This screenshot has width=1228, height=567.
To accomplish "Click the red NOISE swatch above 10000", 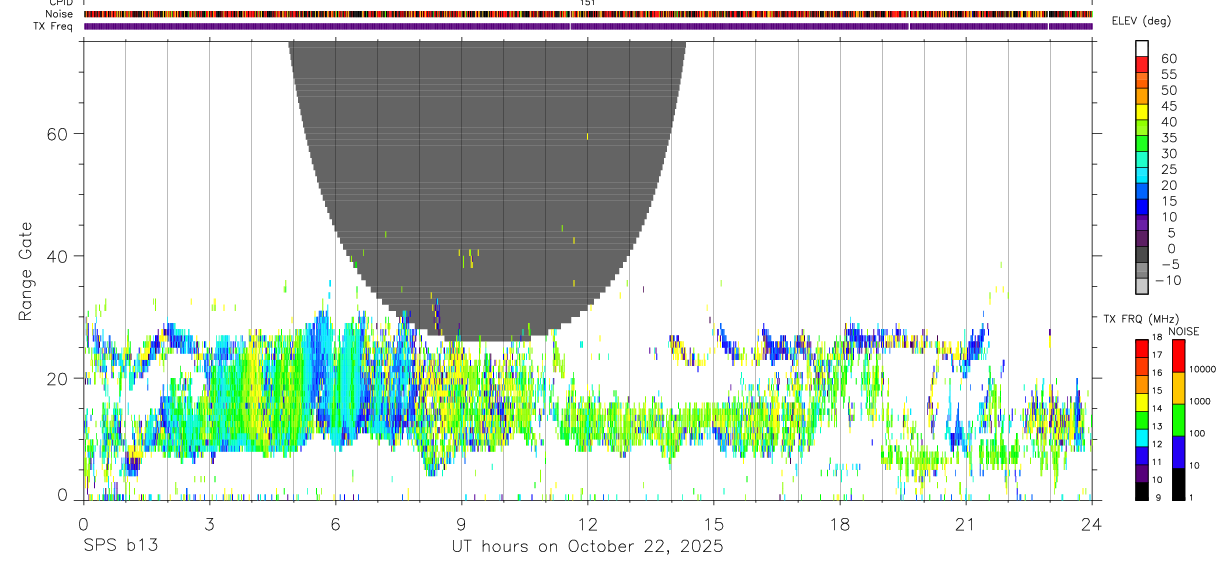I will (x=1178, y=356).
